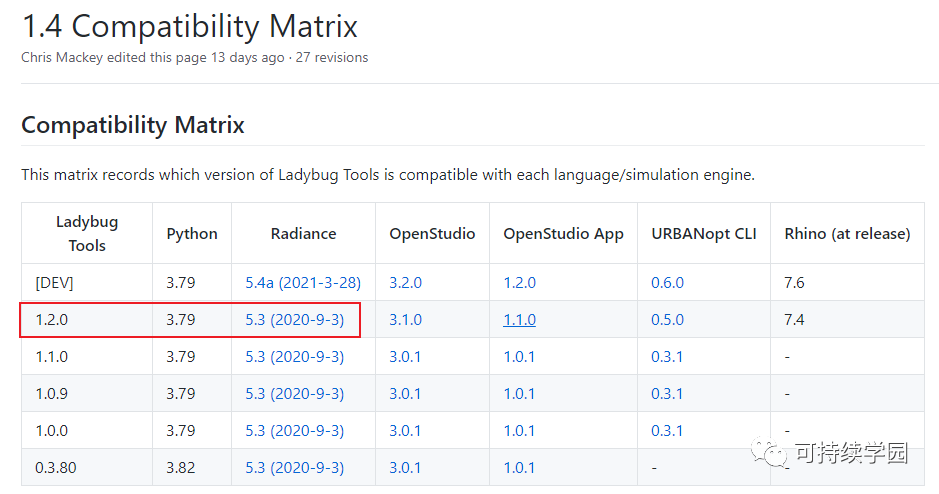This screenshot has width=939, height=494.
Task: Open URBANopt 0.3.1 link in Ladybug 1.1.0 row
Action: [667, 357]
